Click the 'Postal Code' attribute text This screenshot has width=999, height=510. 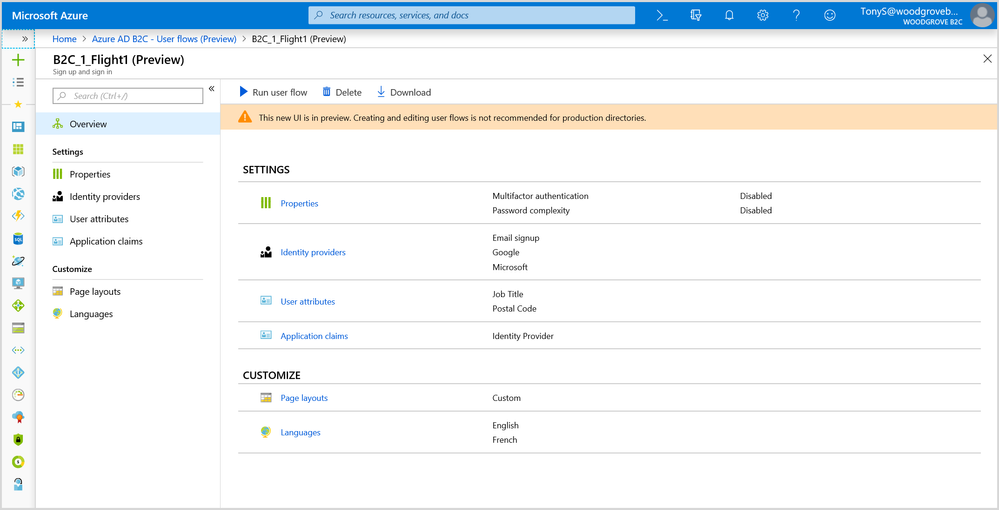click(514, 309)
